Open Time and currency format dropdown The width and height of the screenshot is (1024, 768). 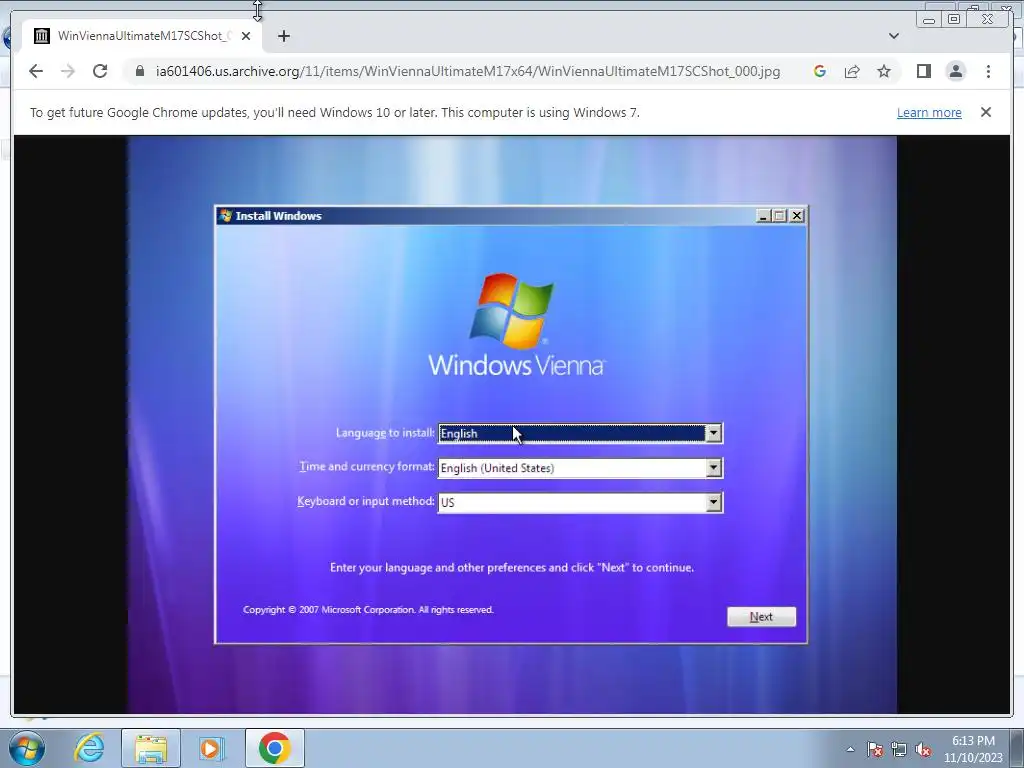714,468
